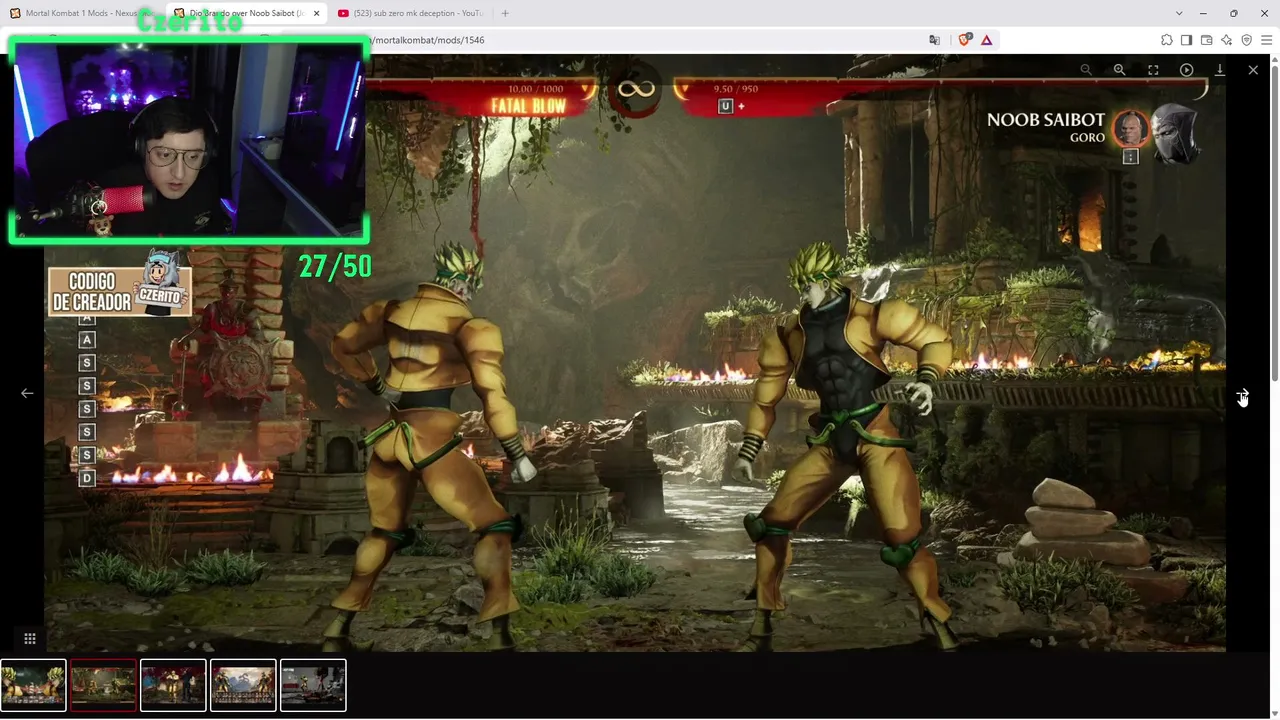Image resolution: width=1280 pixels, height=720 pixels.
Task: Toggle the browser sidebar panel
Action: pyautogui.click(x=1186, y=40)
